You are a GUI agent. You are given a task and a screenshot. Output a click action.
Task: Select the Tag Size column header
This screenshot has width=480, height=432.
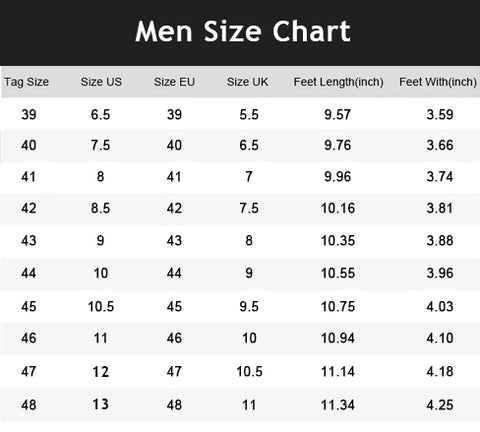pyautogui.click(x=26, y=82)
